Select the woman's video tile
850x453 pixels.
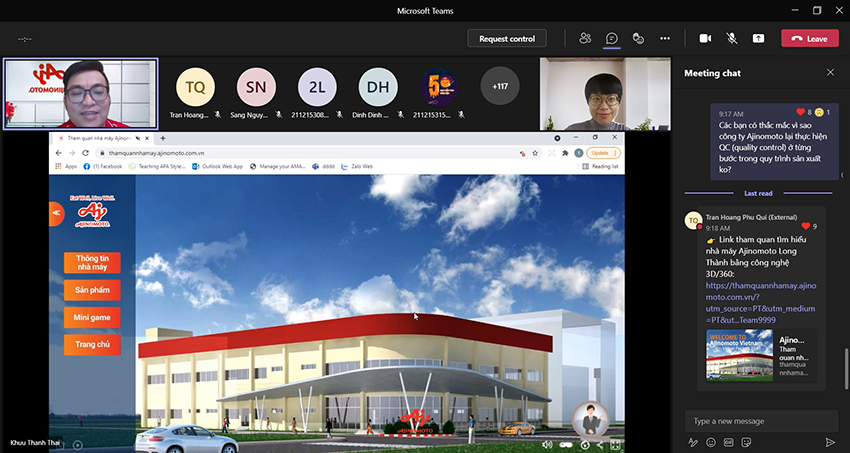pyautogui.click(x=605, y=94)
